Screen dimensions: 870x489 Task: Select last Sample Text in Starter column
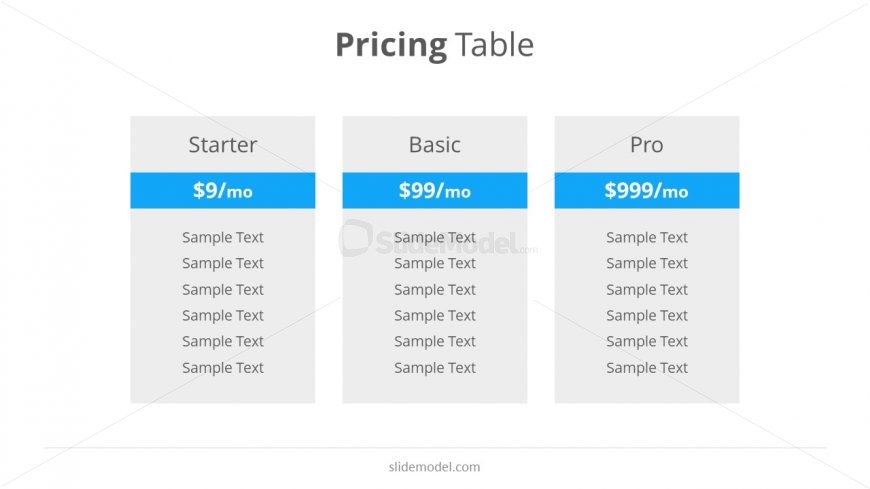222,368
